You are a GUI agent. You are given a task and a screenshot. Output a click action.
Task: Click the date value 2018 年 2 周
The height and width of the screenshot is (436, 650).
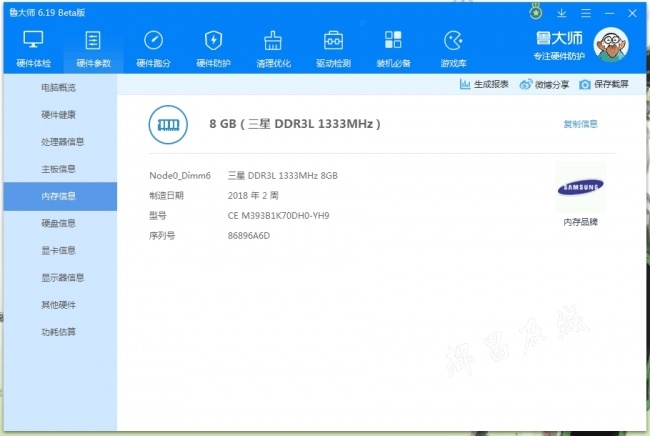pos(253,196)
